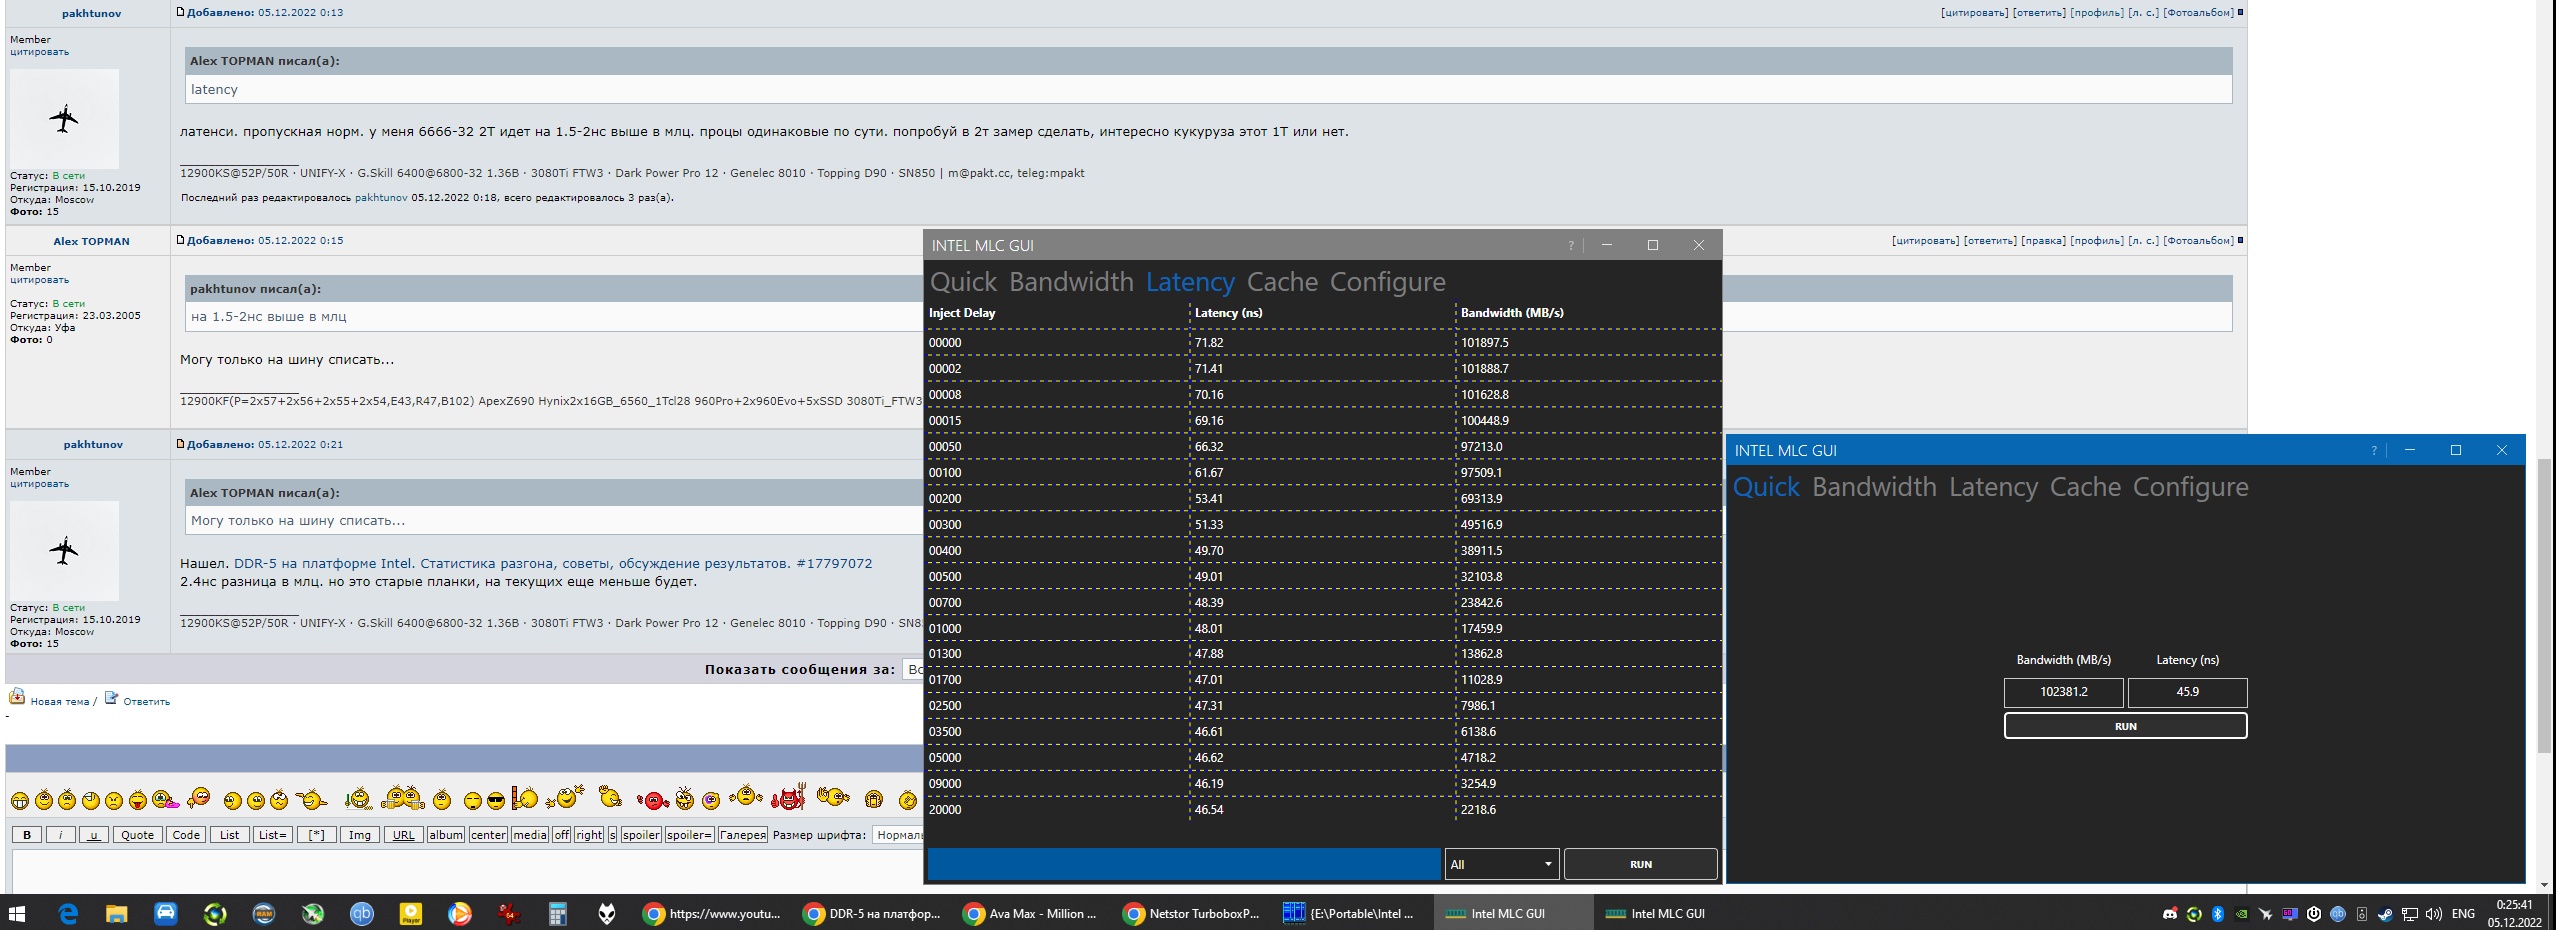Click RUN below the Bandwidth and Latency results
This screenshot has height=930, width=2556.
pos(2125,726)
